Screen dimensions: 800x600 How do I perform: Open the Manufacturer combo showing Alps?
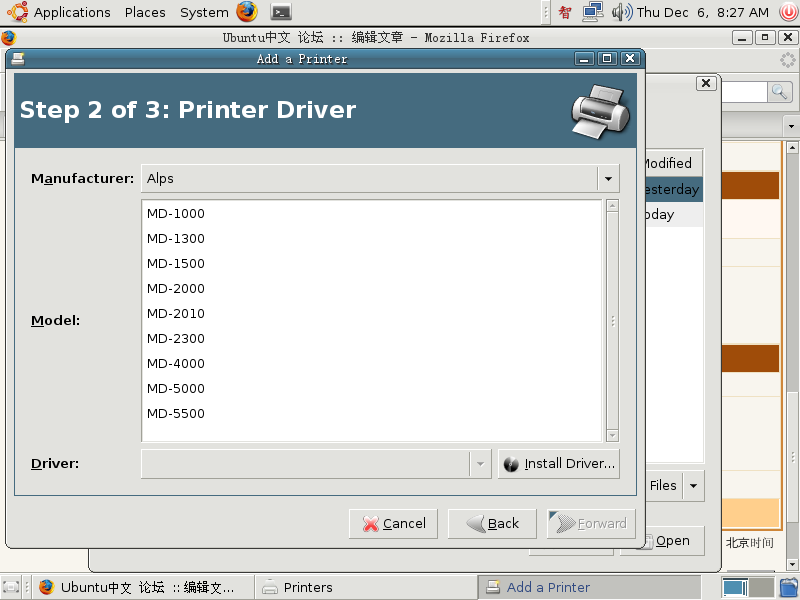pos(380,179)
